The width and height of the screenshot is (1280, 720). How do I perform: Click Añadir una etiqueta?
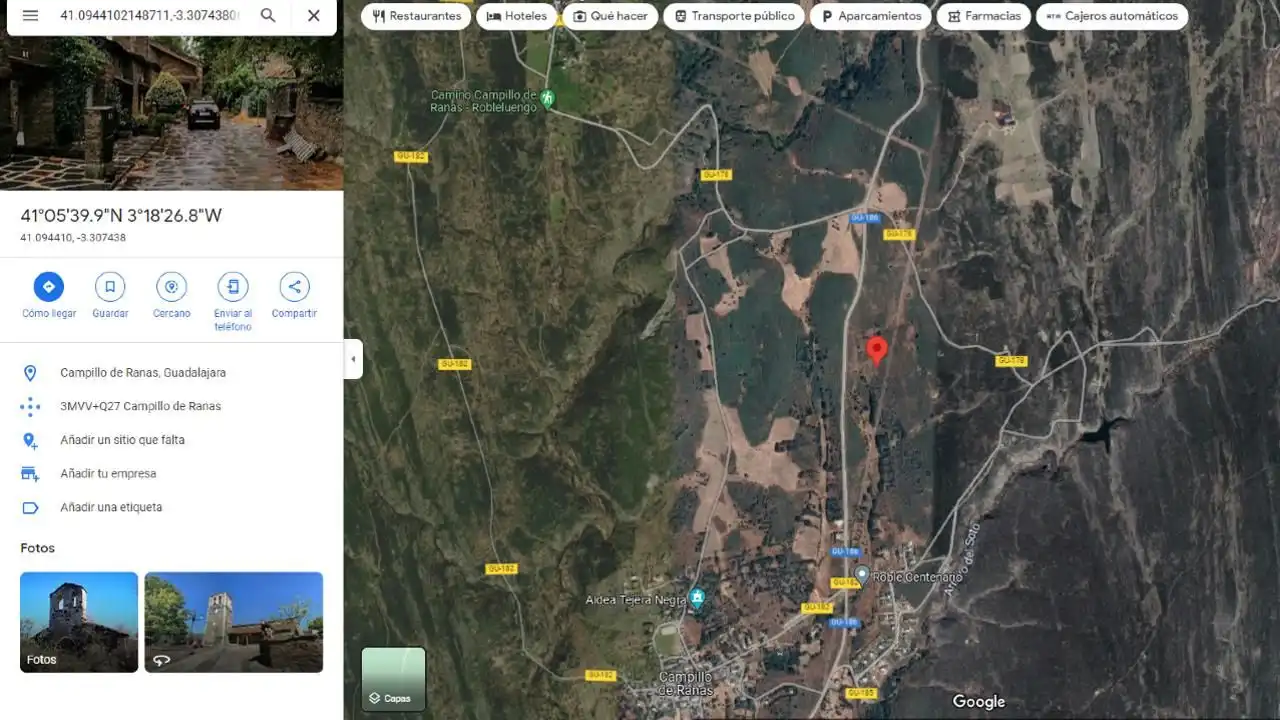click(x=171, y=507)
